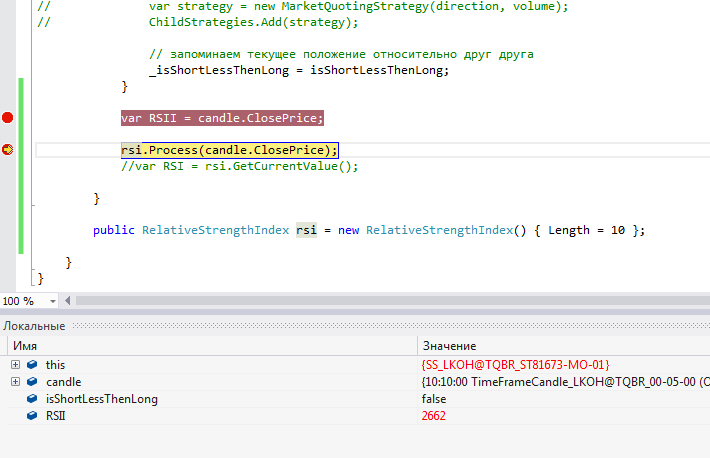Click the 'false' value of isShortLessThenLong

point(434,399)
